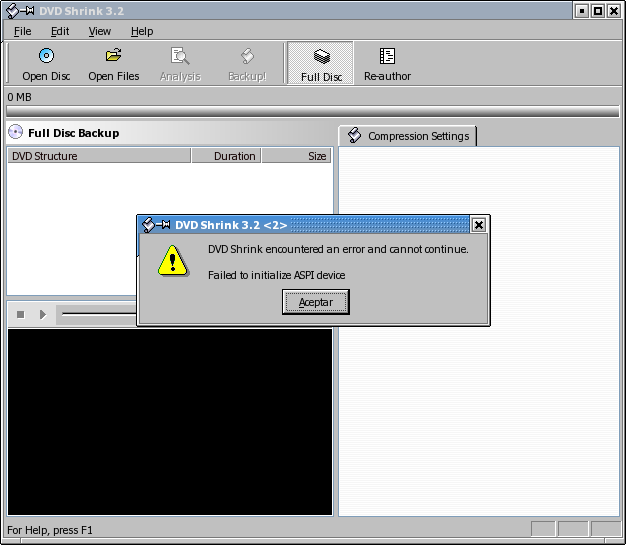Click the 'Full Disc Backup' heading text

point(73,133)
